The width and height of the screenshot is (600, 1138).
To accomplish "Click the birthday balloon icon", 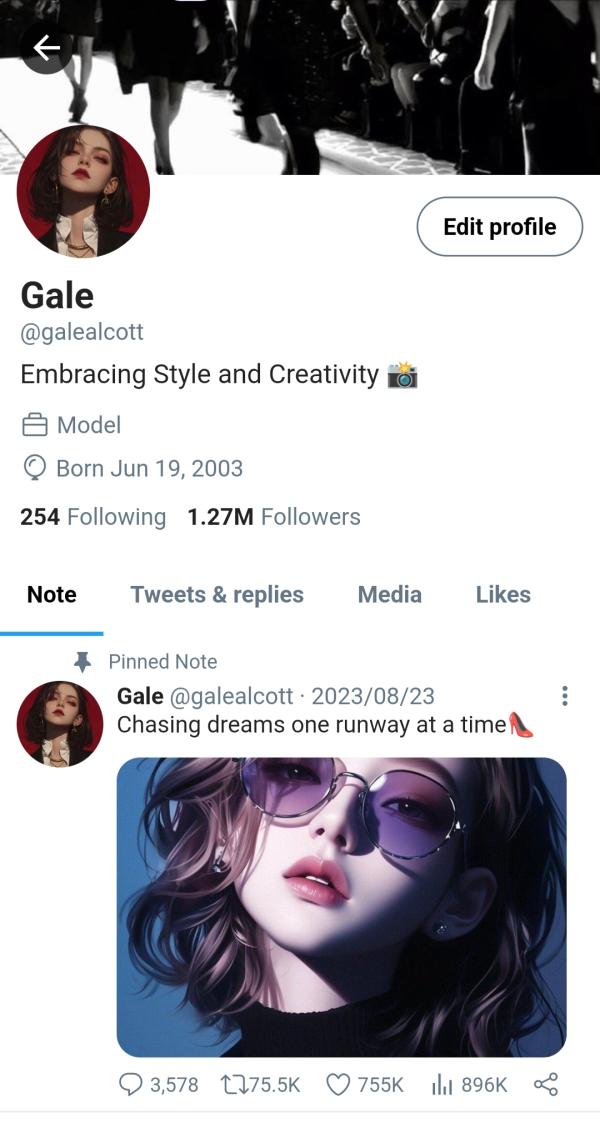I will click(x=35, y=468).
